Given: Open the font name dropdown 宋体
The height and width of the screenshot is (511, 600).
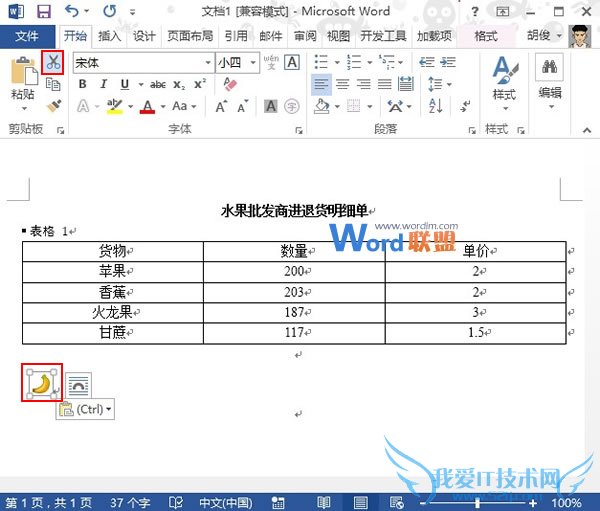Looking at the screenshot, I should 208,62.
